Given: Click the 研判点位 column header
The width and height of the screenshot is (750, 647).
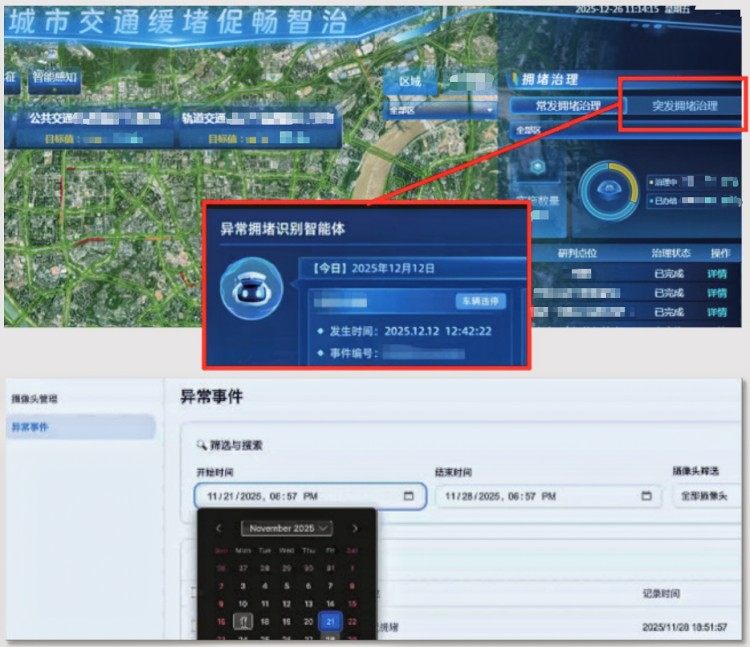Looking at the screenshot, I should point(577,253).
